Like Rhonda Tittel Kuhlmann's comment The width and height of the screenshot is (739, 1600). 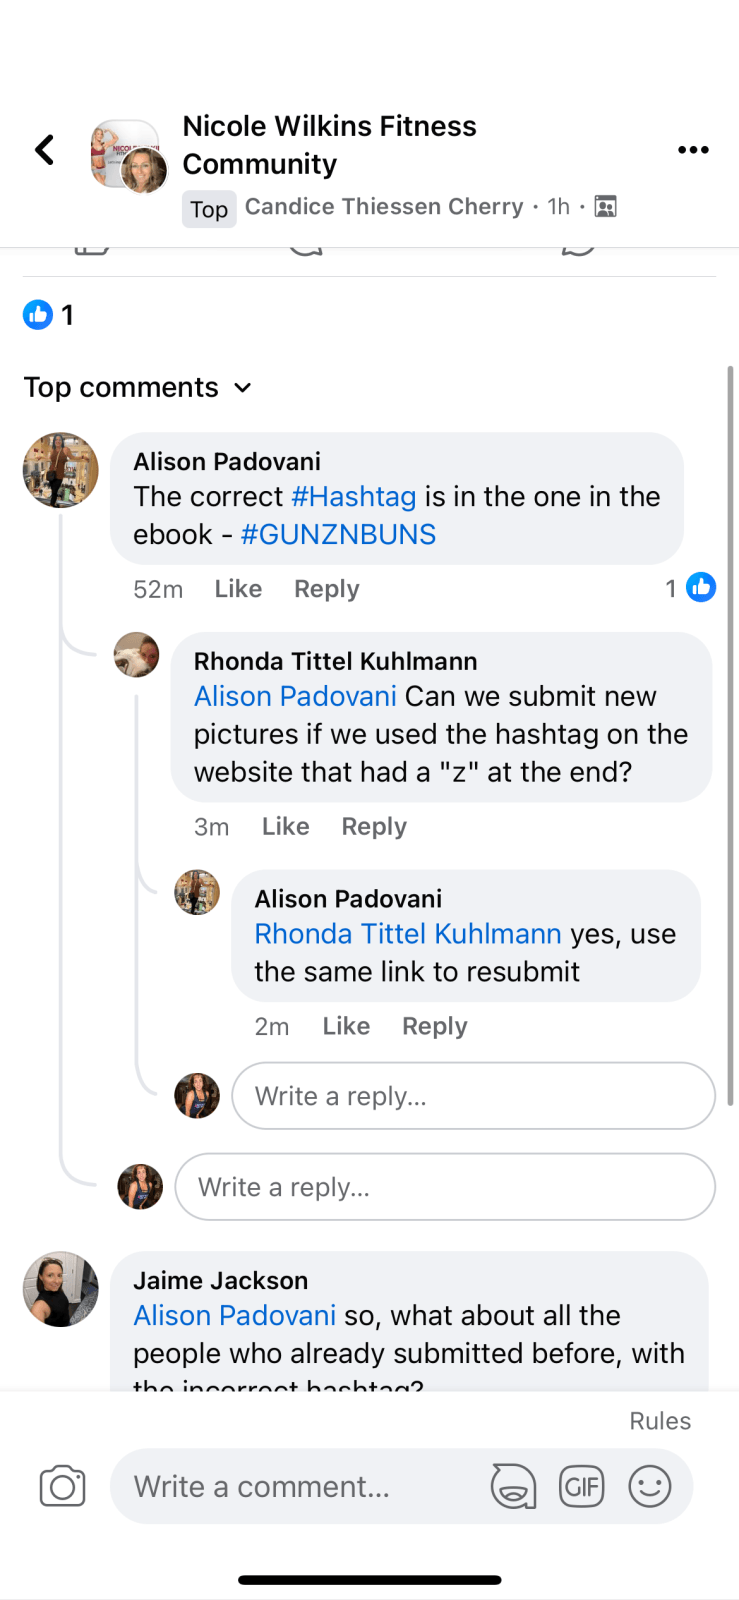point(285,826)
